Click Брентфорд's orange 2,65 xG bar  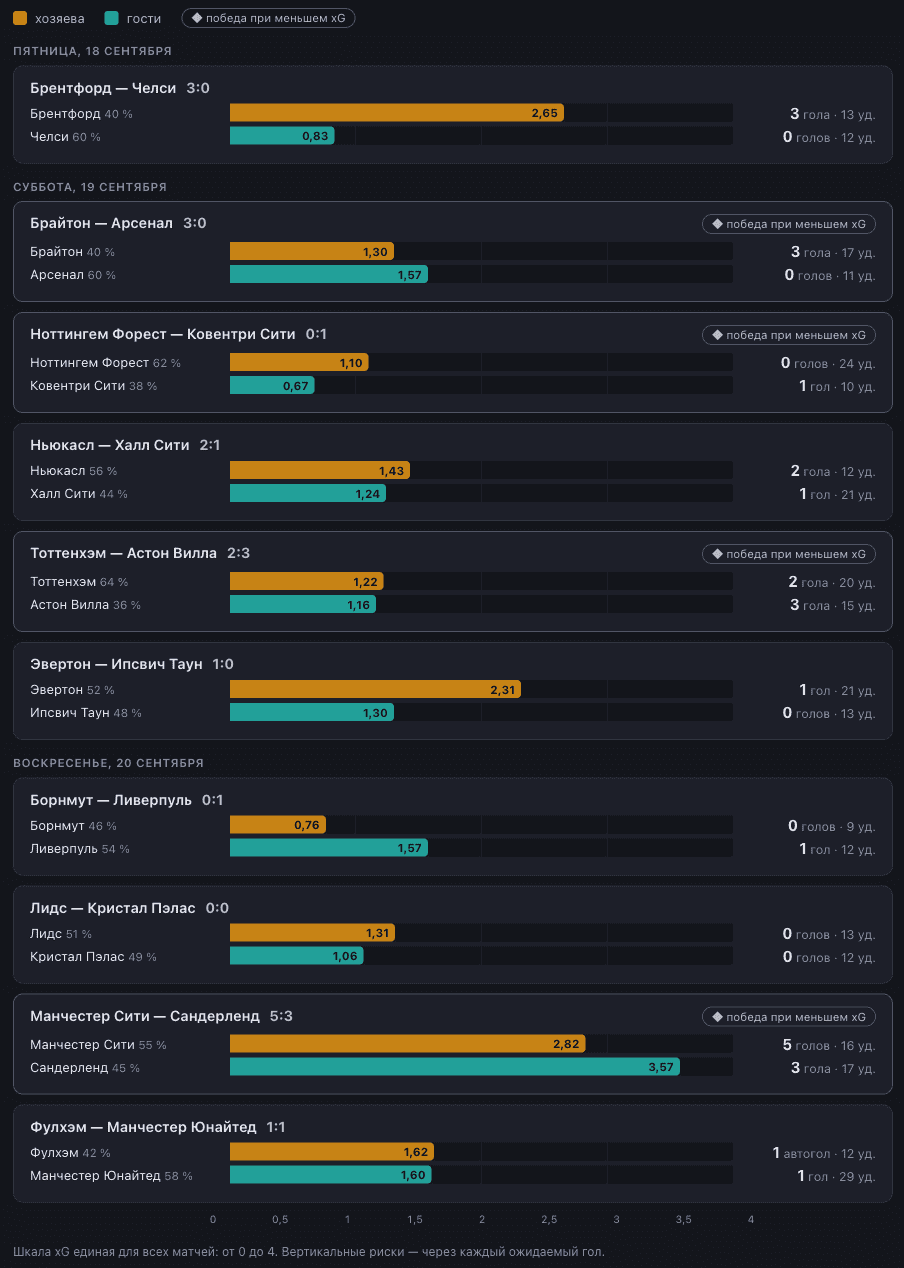tap(397, 113)
